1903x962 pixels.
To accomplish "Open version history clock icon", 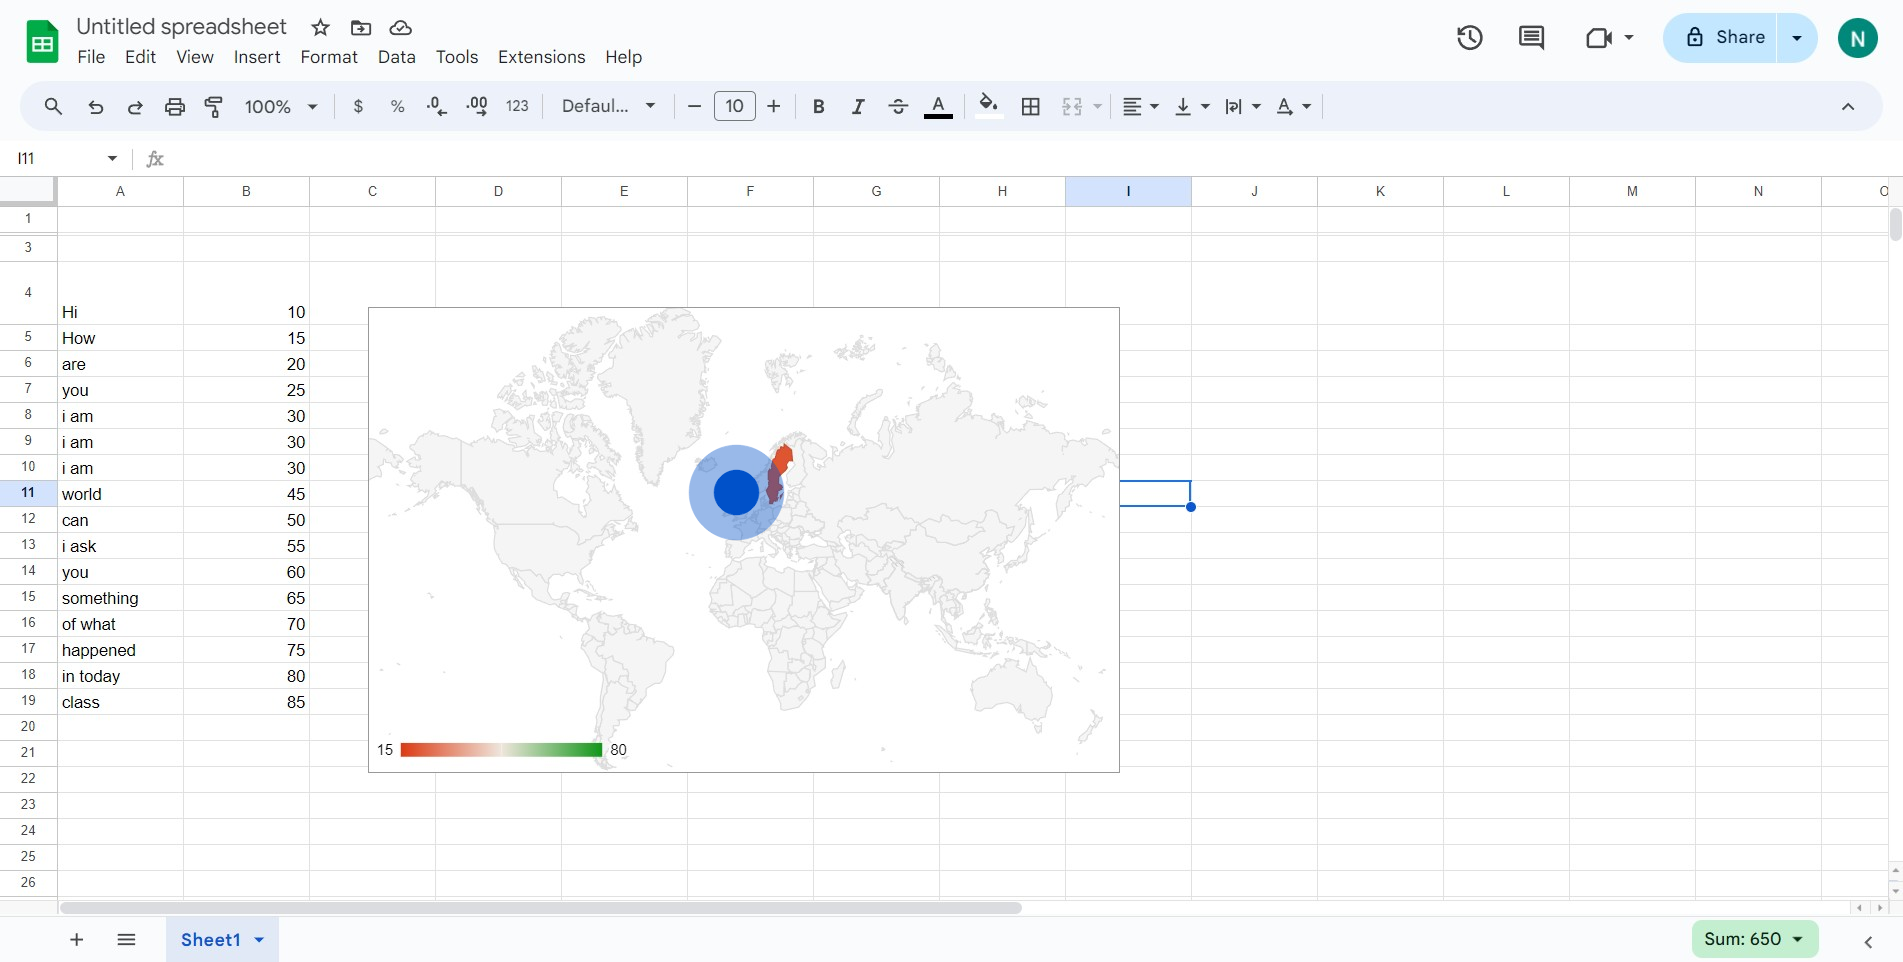I will coord(1469,38).
